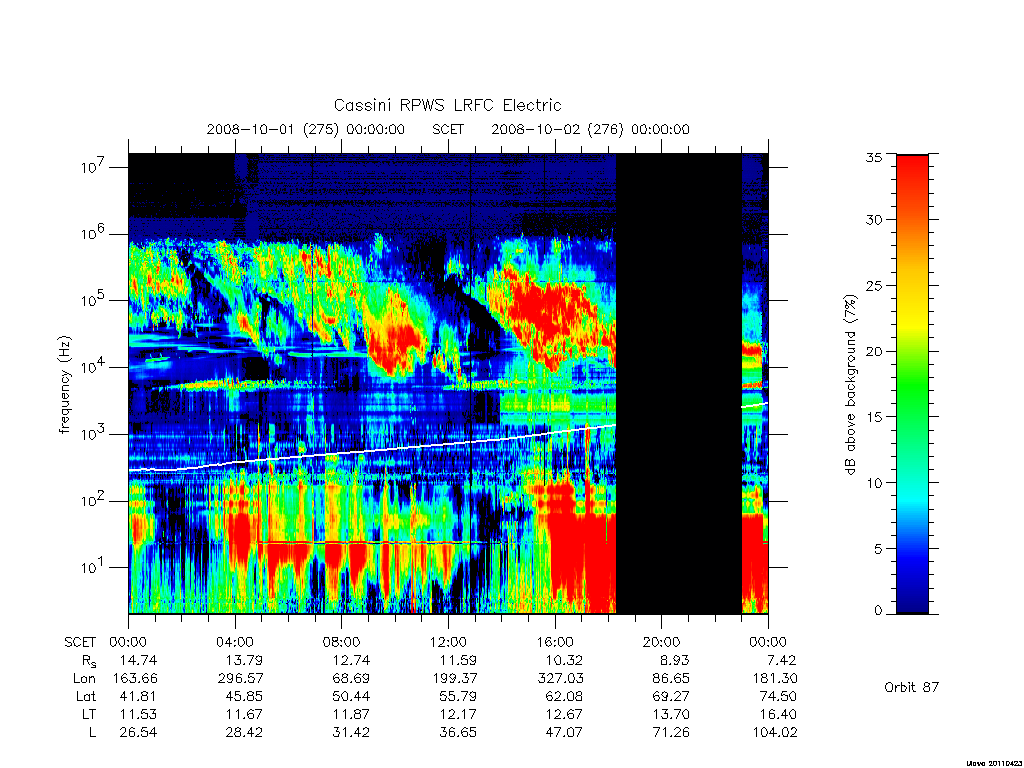Click the colorbar value 0
The height and width of the screenshot is (768, 1024).
pos(878,611)
